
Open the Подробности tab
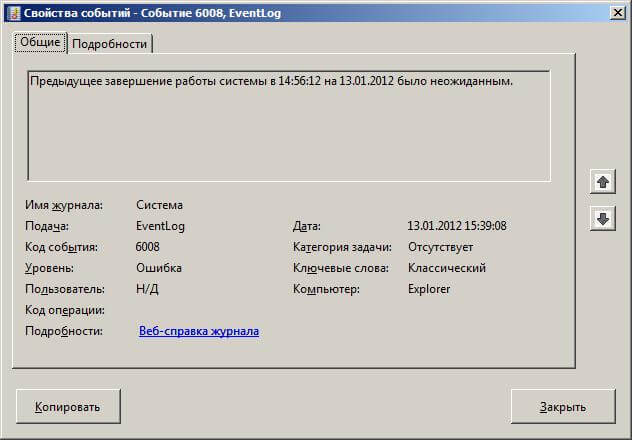coord(110,43)
